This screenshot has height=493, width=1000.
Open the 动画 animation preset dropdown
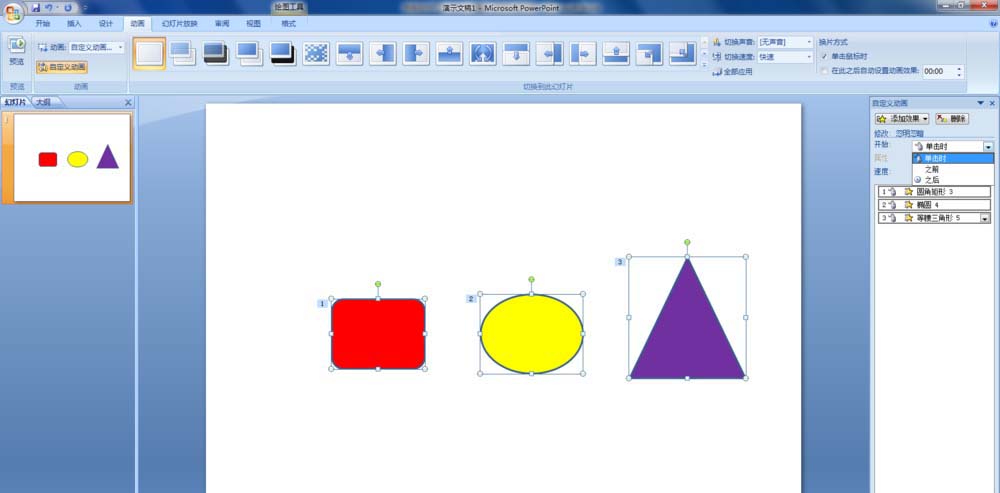click(x=121, y=47)
